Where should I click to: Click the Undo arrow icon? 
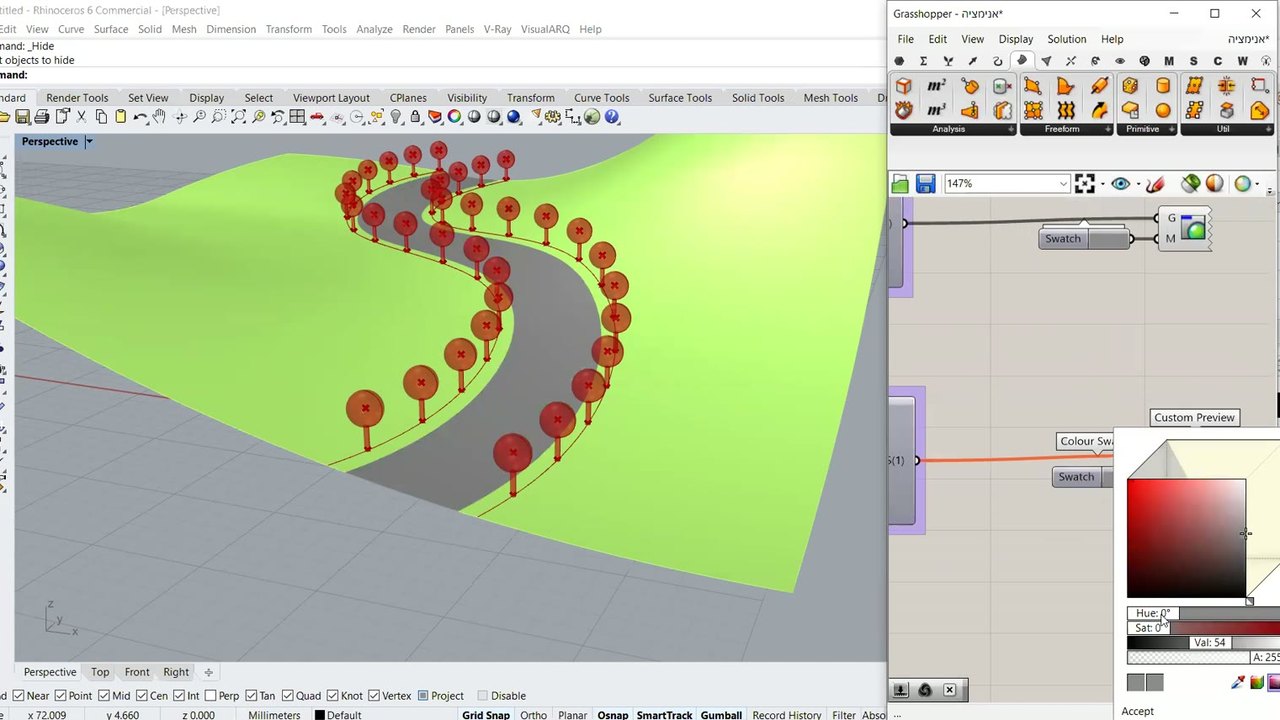click(141, 117)
